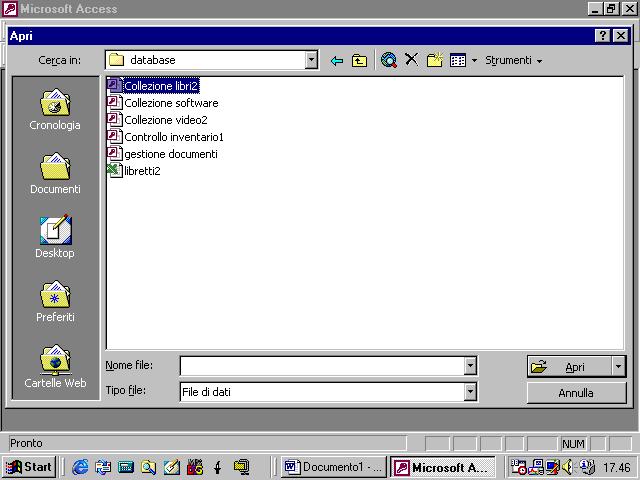Screen dimensions: 640x480
Task: Click the Access icon of Collezione software
Action: click(x=114, y=102)
